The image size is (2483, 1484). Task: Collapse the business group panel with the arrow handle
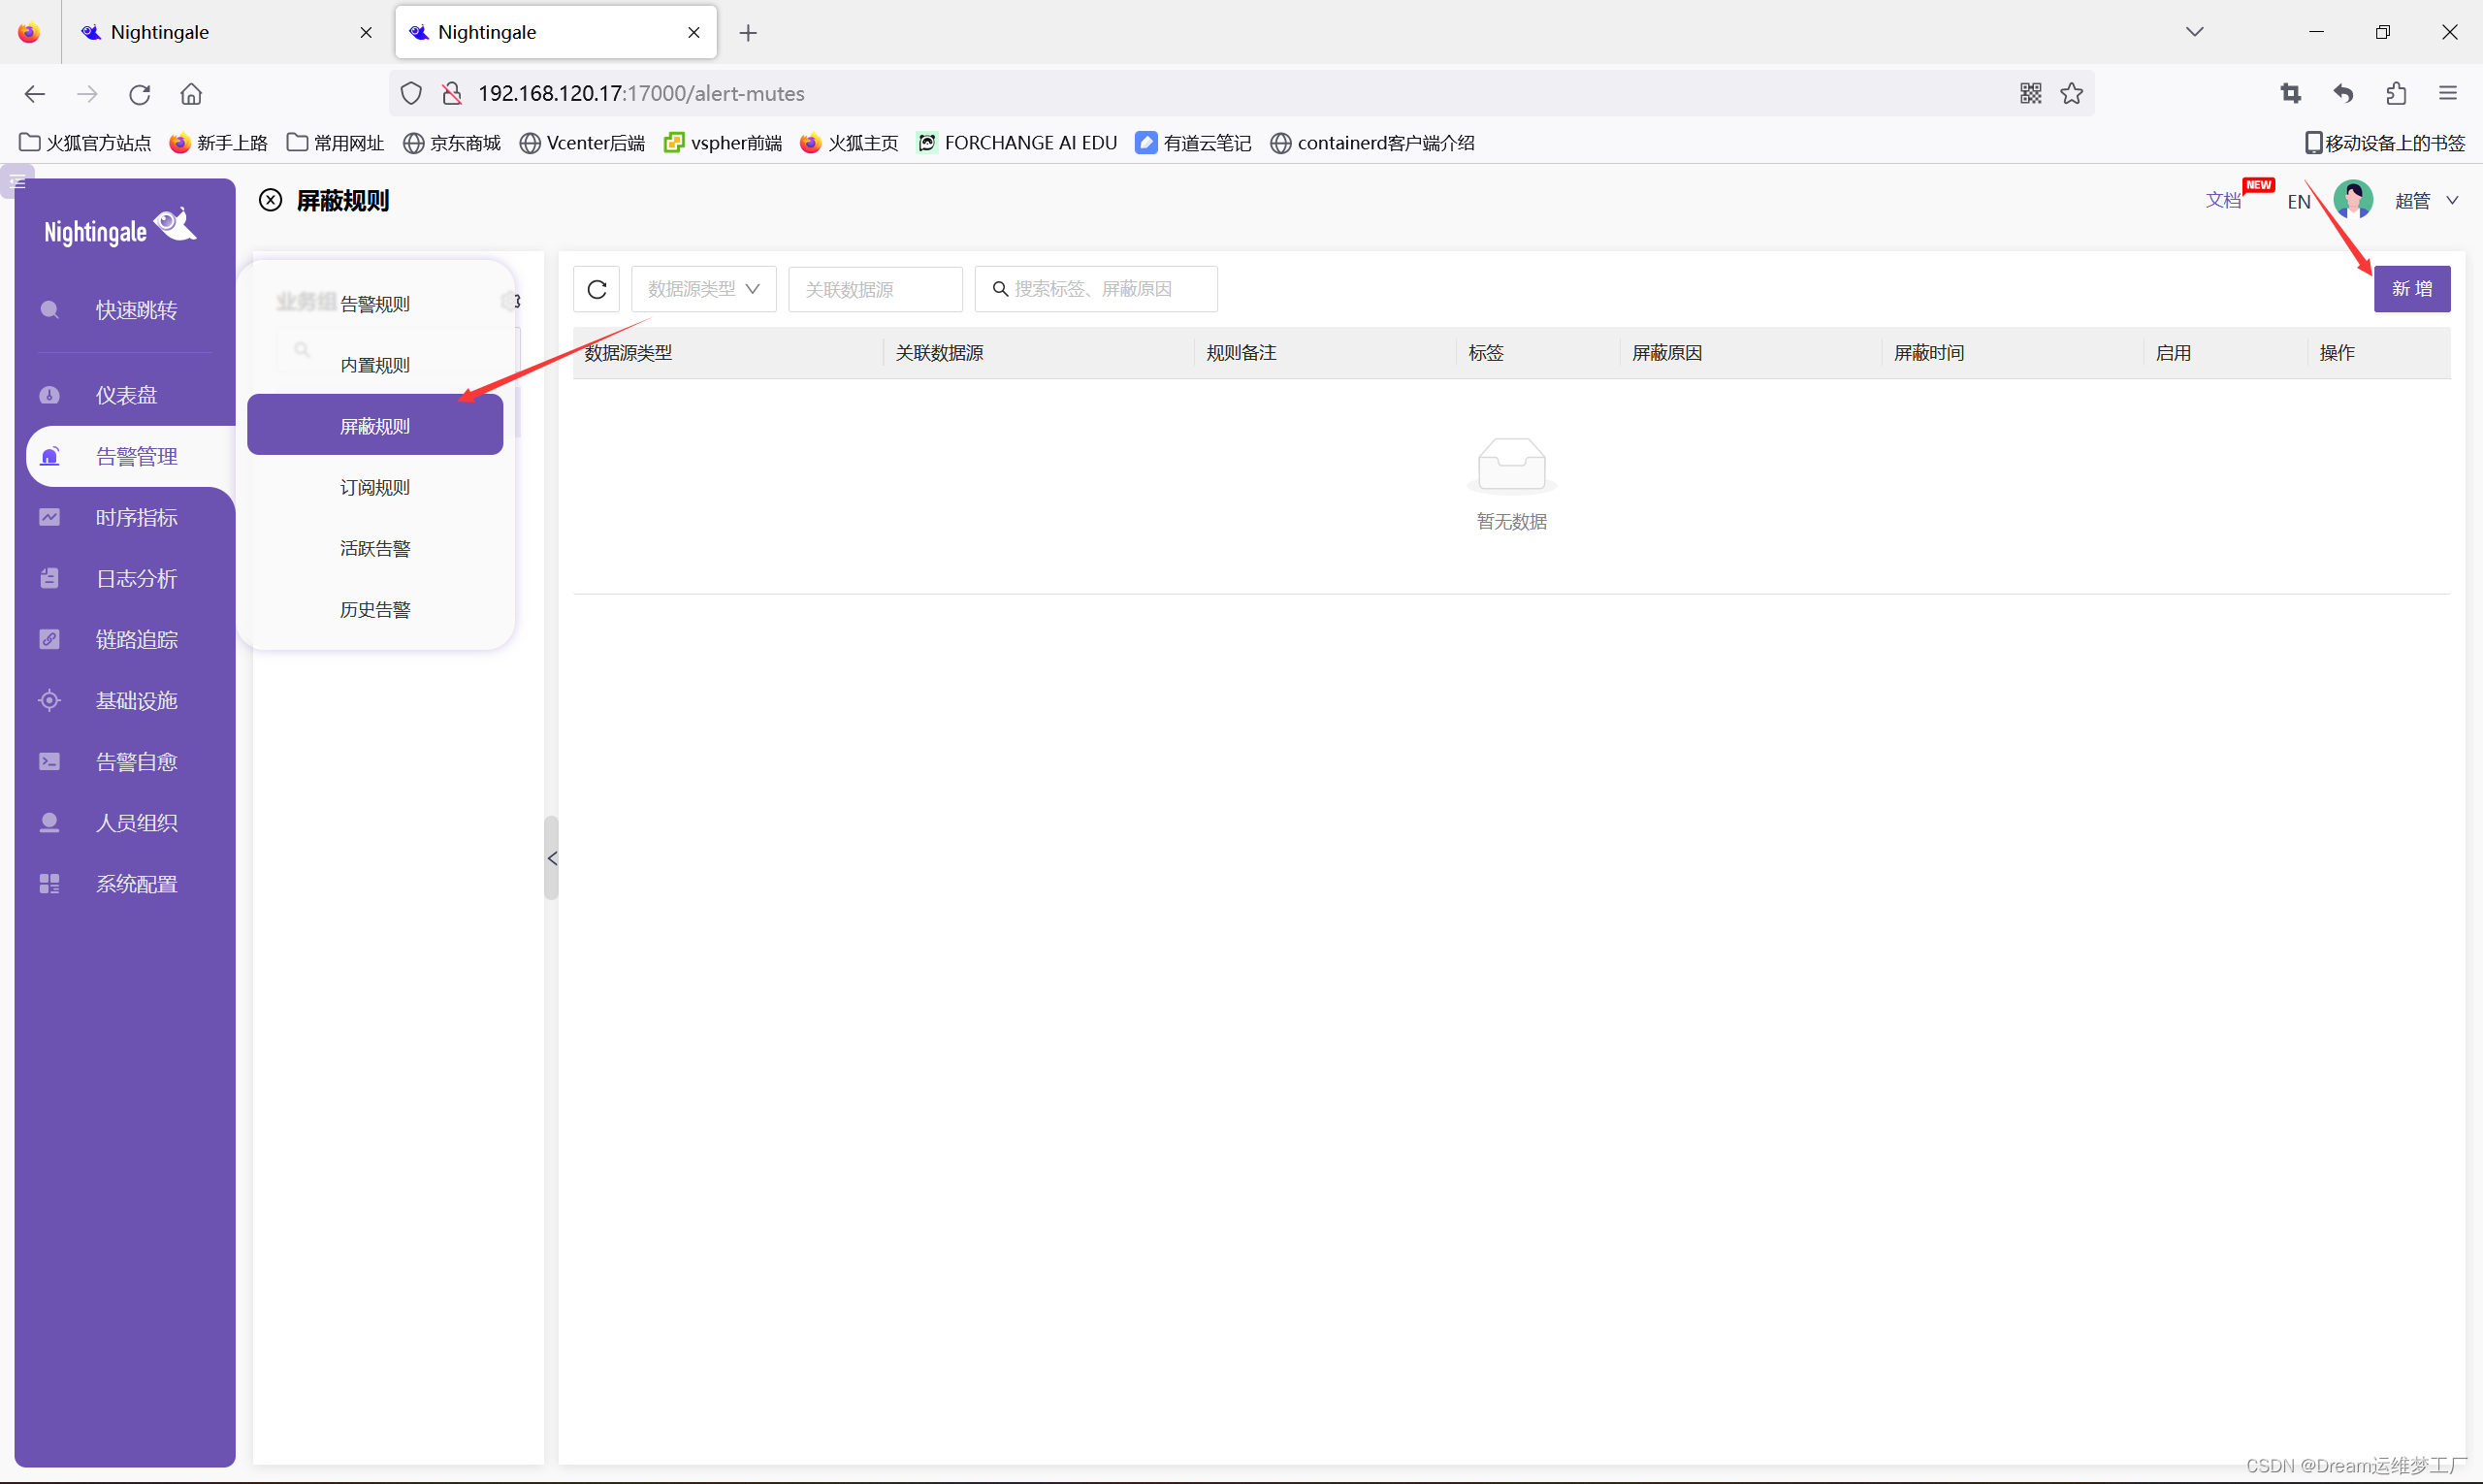click(x=551, y=858)
